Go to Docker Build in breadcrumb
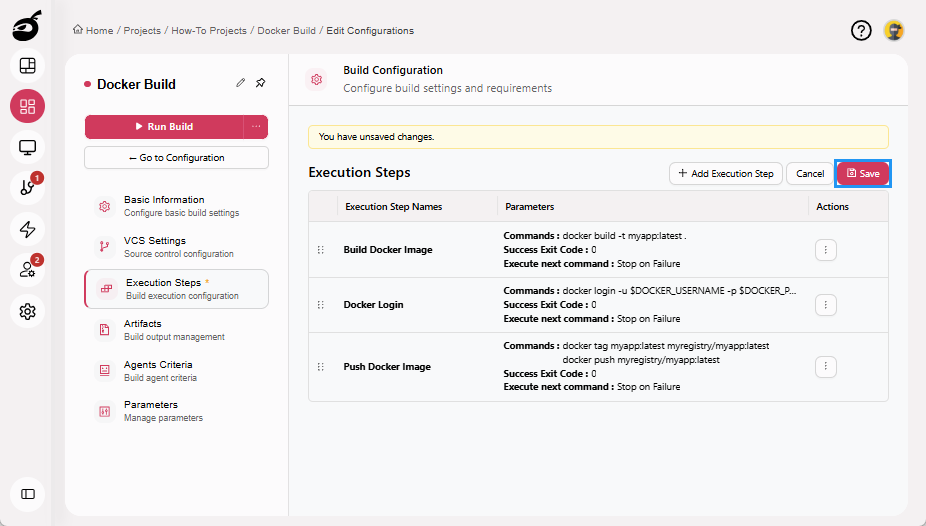The height and width of the screenshot is (526, 926). pyautogui.click(x=286, y=30)
